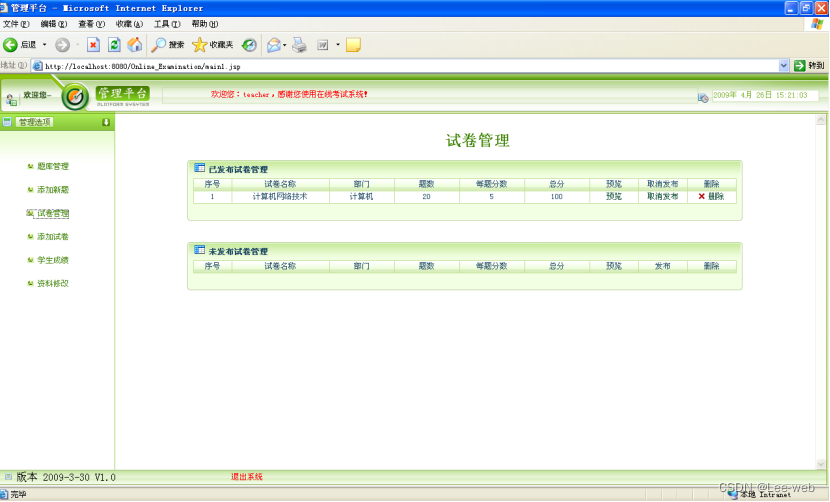Click the page icon in the address bar
This screenshot has height=502, width=830.
point(37,66)
